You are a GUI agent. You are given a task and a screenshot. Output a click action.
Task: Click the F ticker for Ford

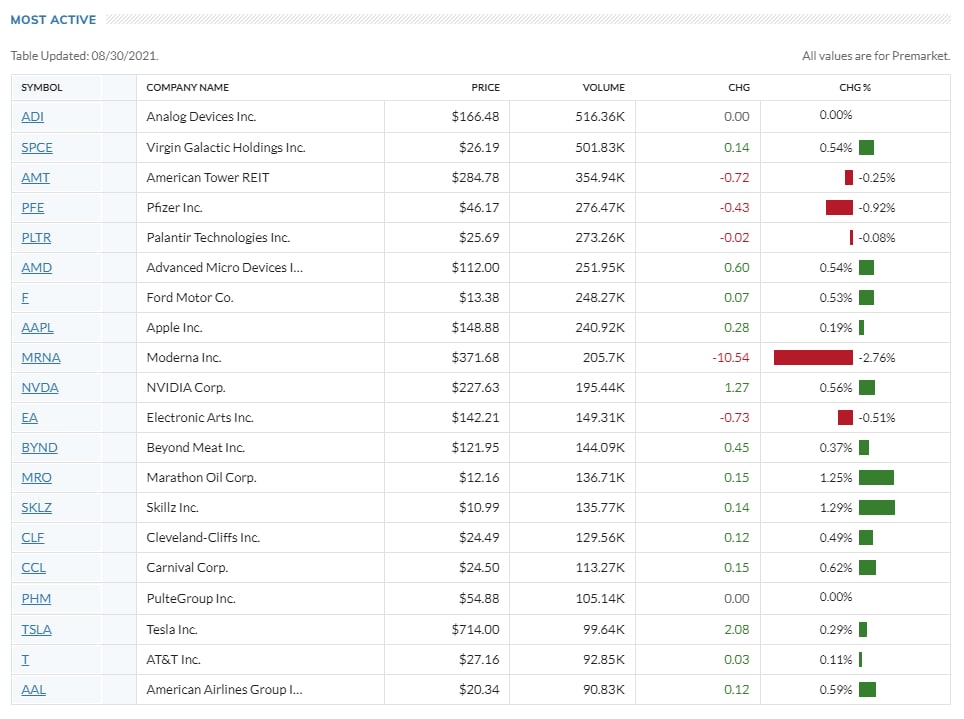(x=25, y=298)
